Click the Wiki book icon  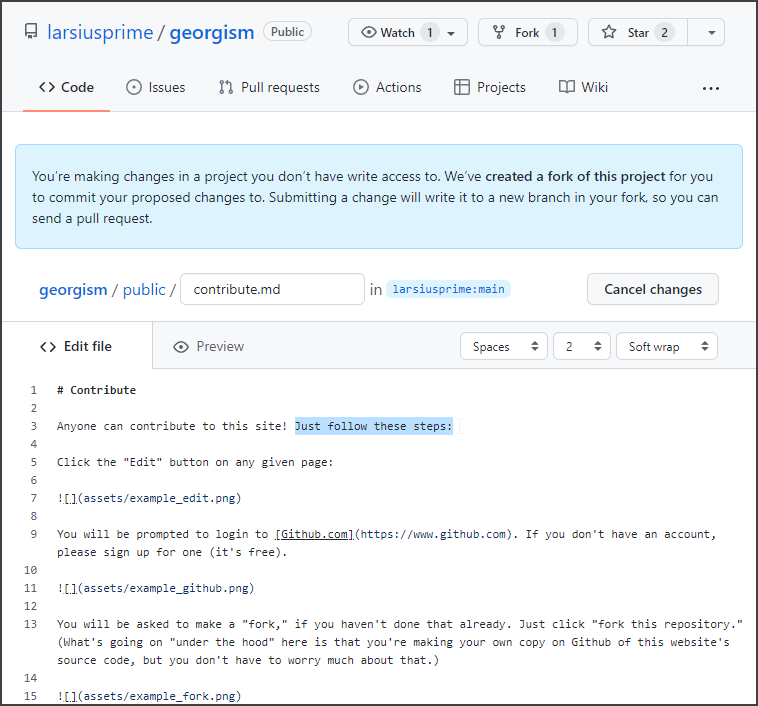567,87
